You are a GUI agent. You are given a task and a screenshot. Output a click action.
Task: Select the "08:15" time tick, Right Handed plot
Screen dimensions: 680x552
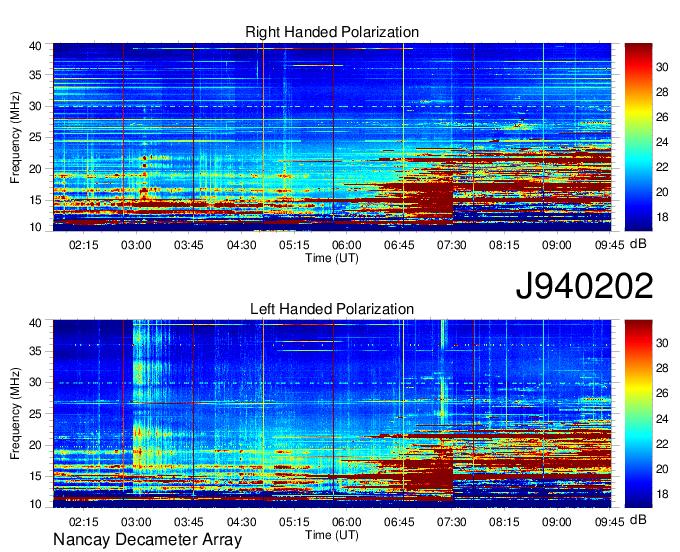click(504, 245)
